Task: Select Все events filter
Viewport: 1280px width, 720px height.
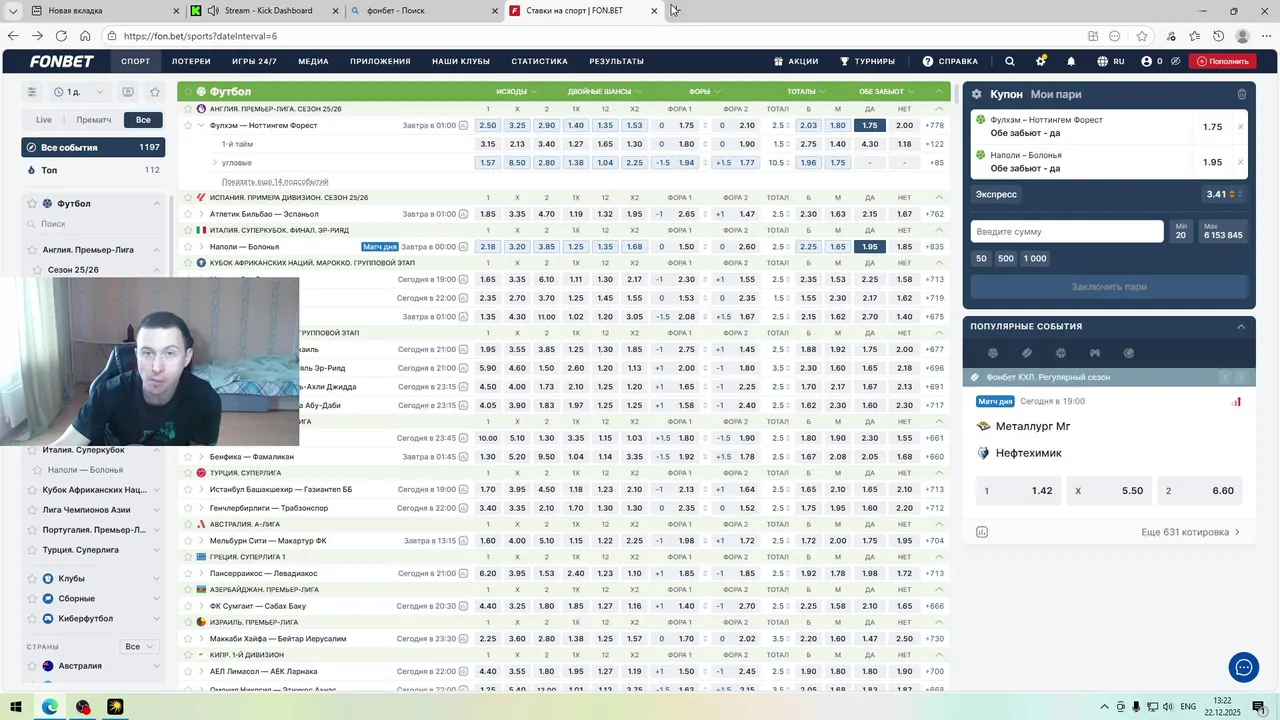Action: click(x=144, y=119)
